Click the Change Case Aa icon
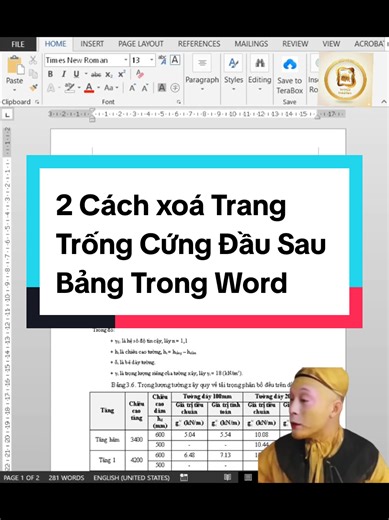389x520 pixels. coord(109,88)
